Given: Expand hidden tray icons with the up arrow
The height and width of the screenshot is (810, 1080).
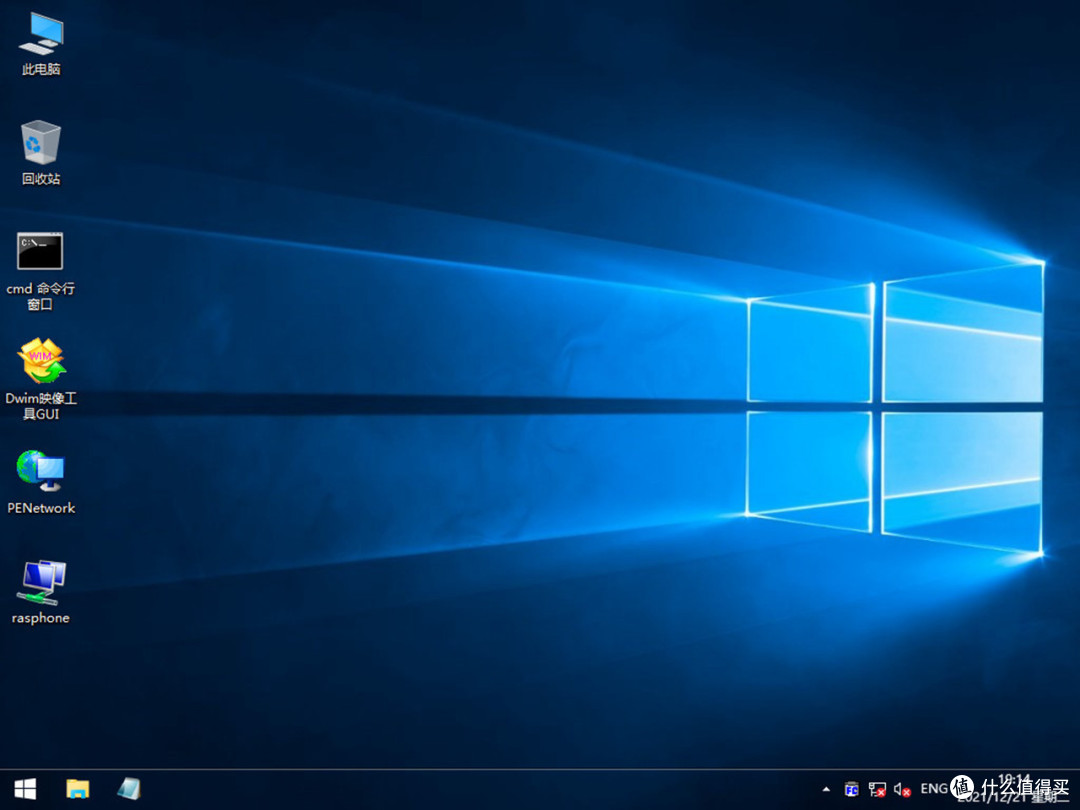Looking at the screenshot, I should click(827, 789).
